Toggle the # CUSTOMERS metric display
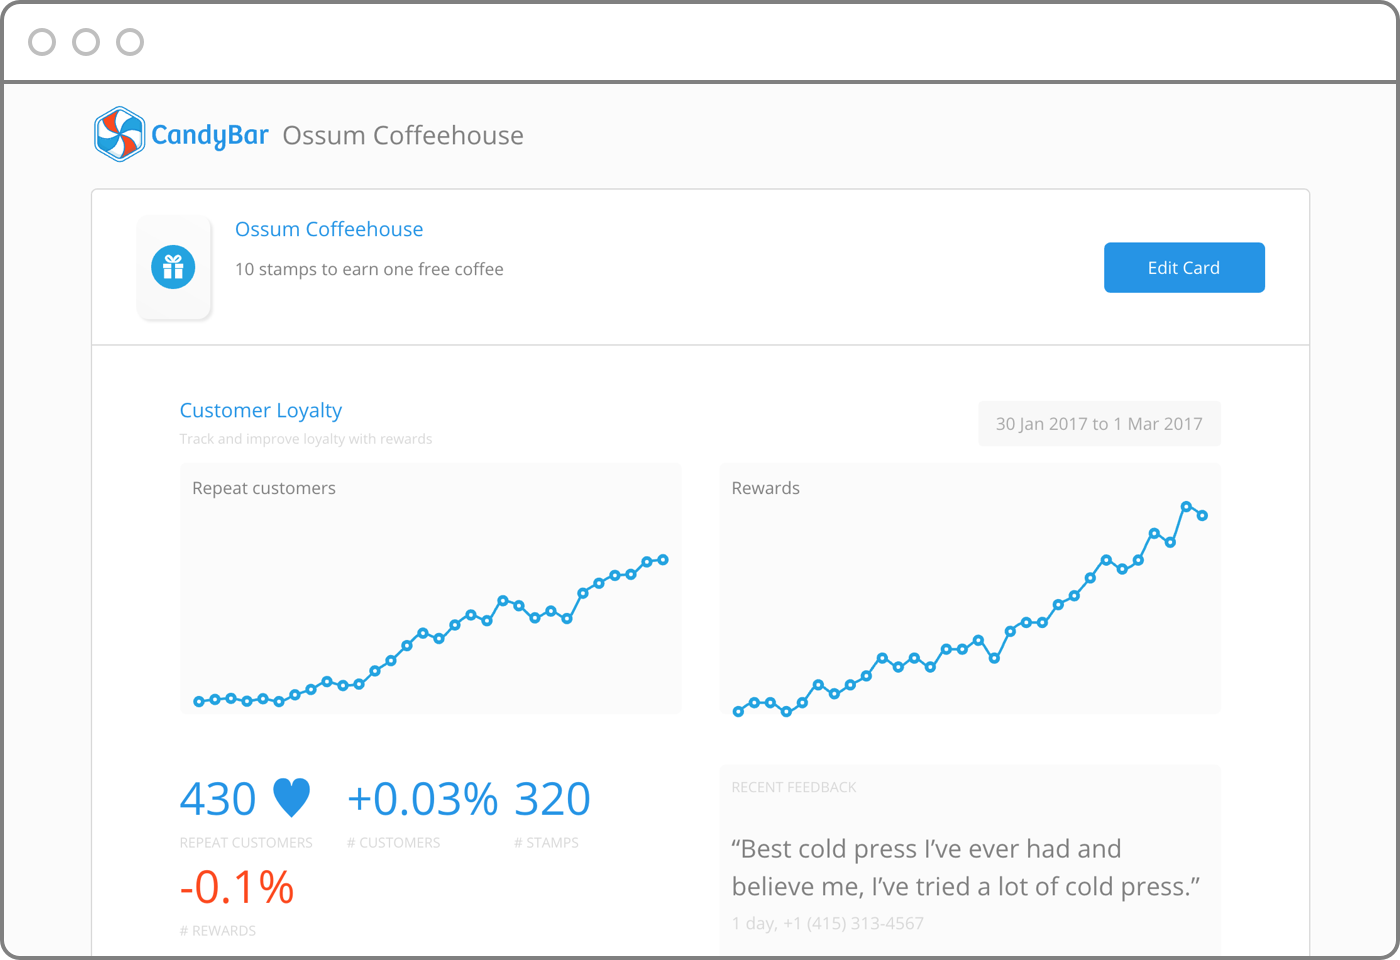This screenshot has width=1400, height=960. point(393,842)
